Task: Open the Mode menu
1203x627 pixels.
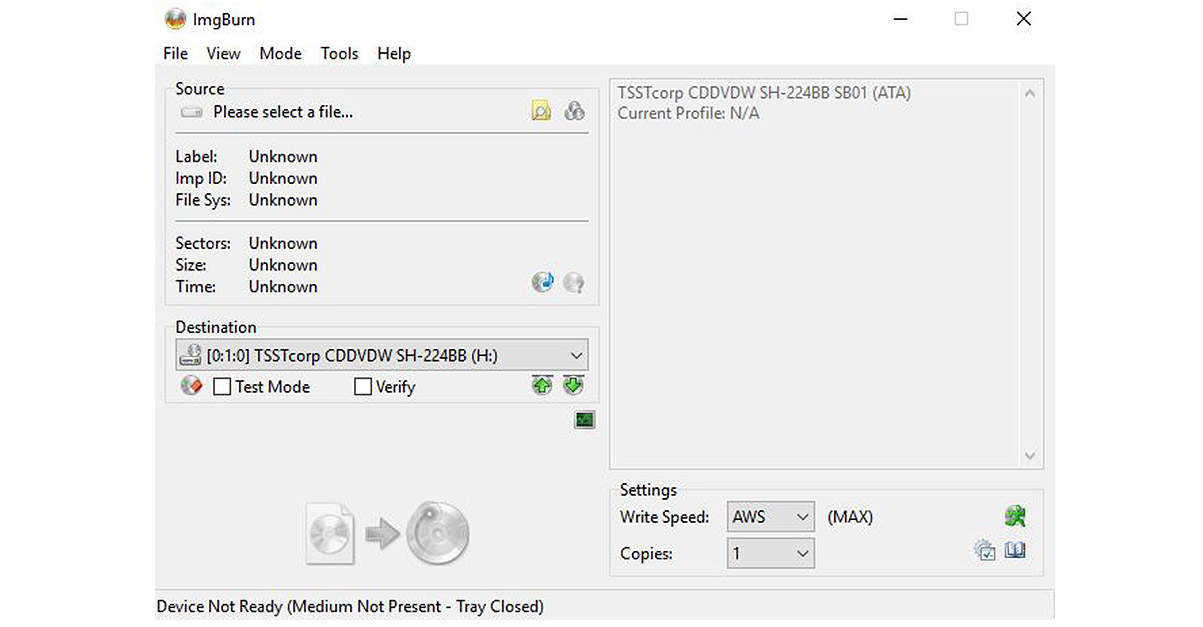Action: click(x=280, y=53)
